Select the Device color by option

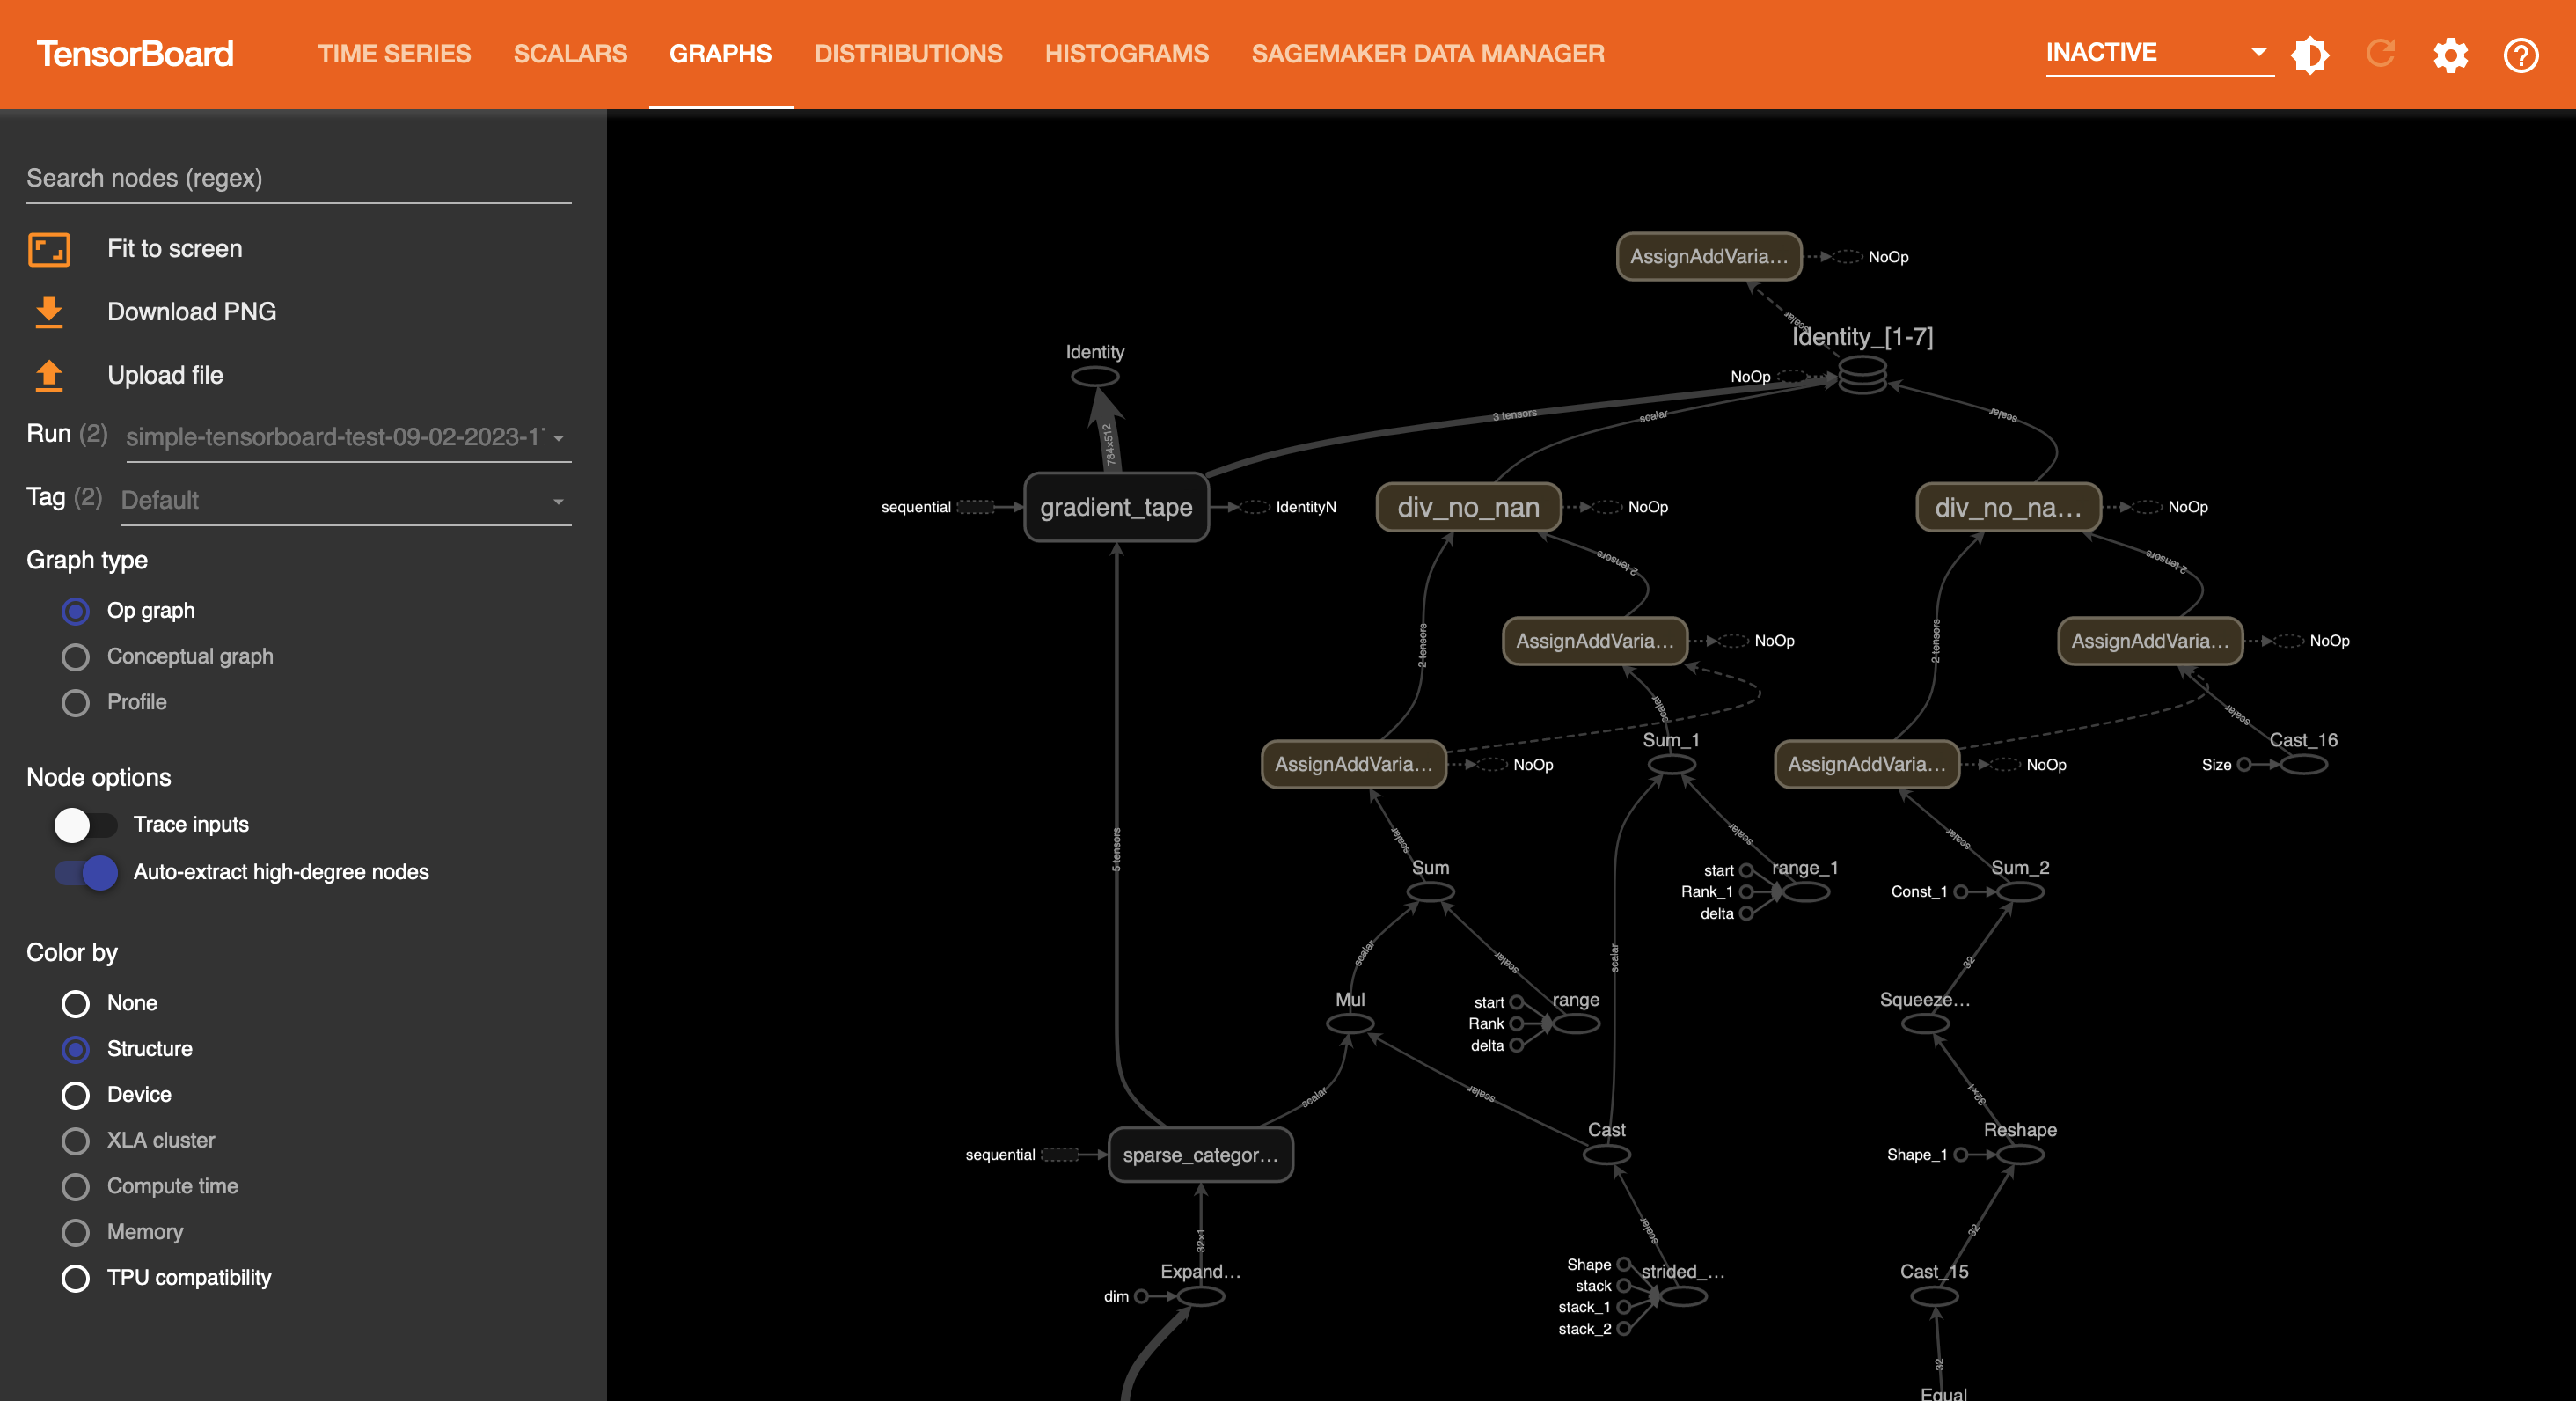[x=76, y=1094]
